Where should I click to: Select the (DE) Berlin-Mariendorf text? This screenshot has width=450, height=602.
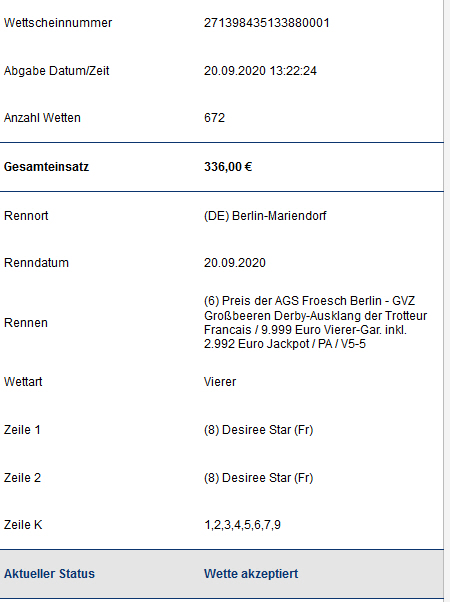tap(265, 216)
